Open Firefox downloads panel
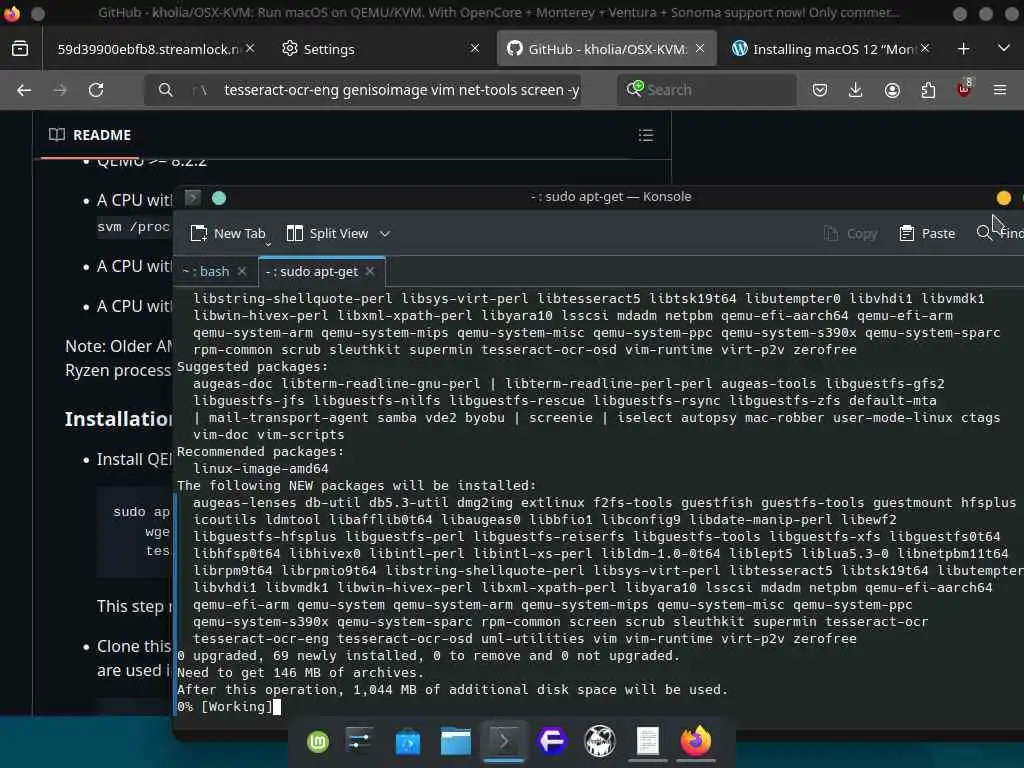The height and width of the screenshot is (768, 1024). pyautogui.click(x=856, y=90)
